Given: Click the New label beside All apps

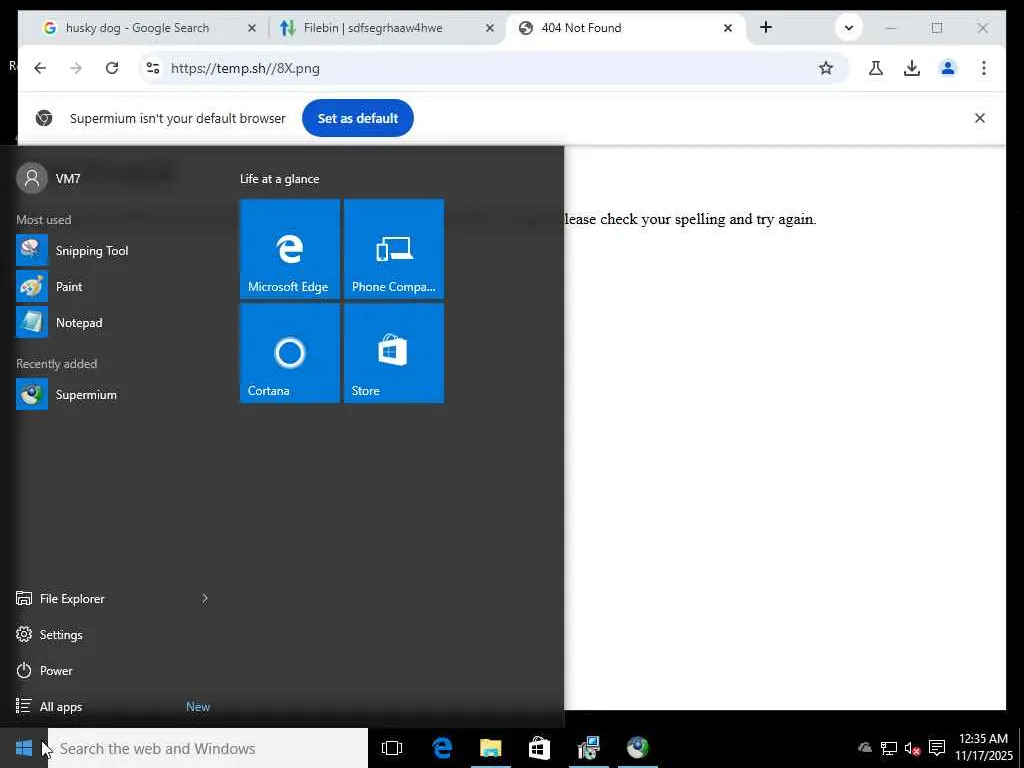Looking at the screenshot, I should click(198, 707).
